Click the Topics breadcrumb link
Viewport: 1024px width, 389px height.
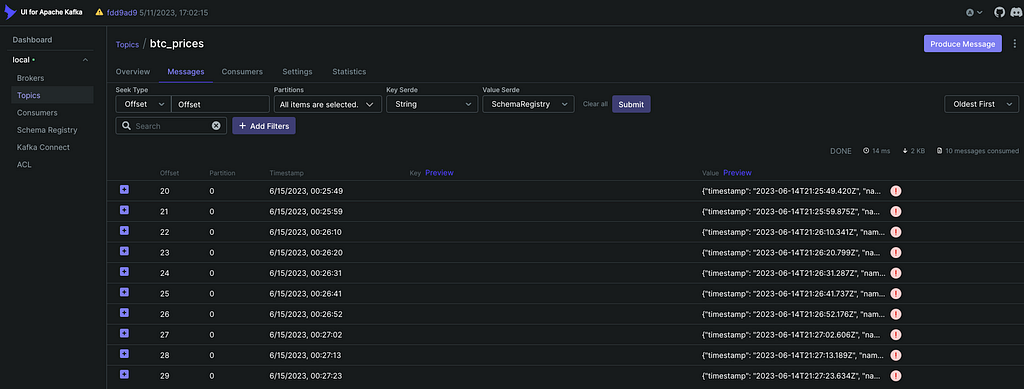[127, 44]
